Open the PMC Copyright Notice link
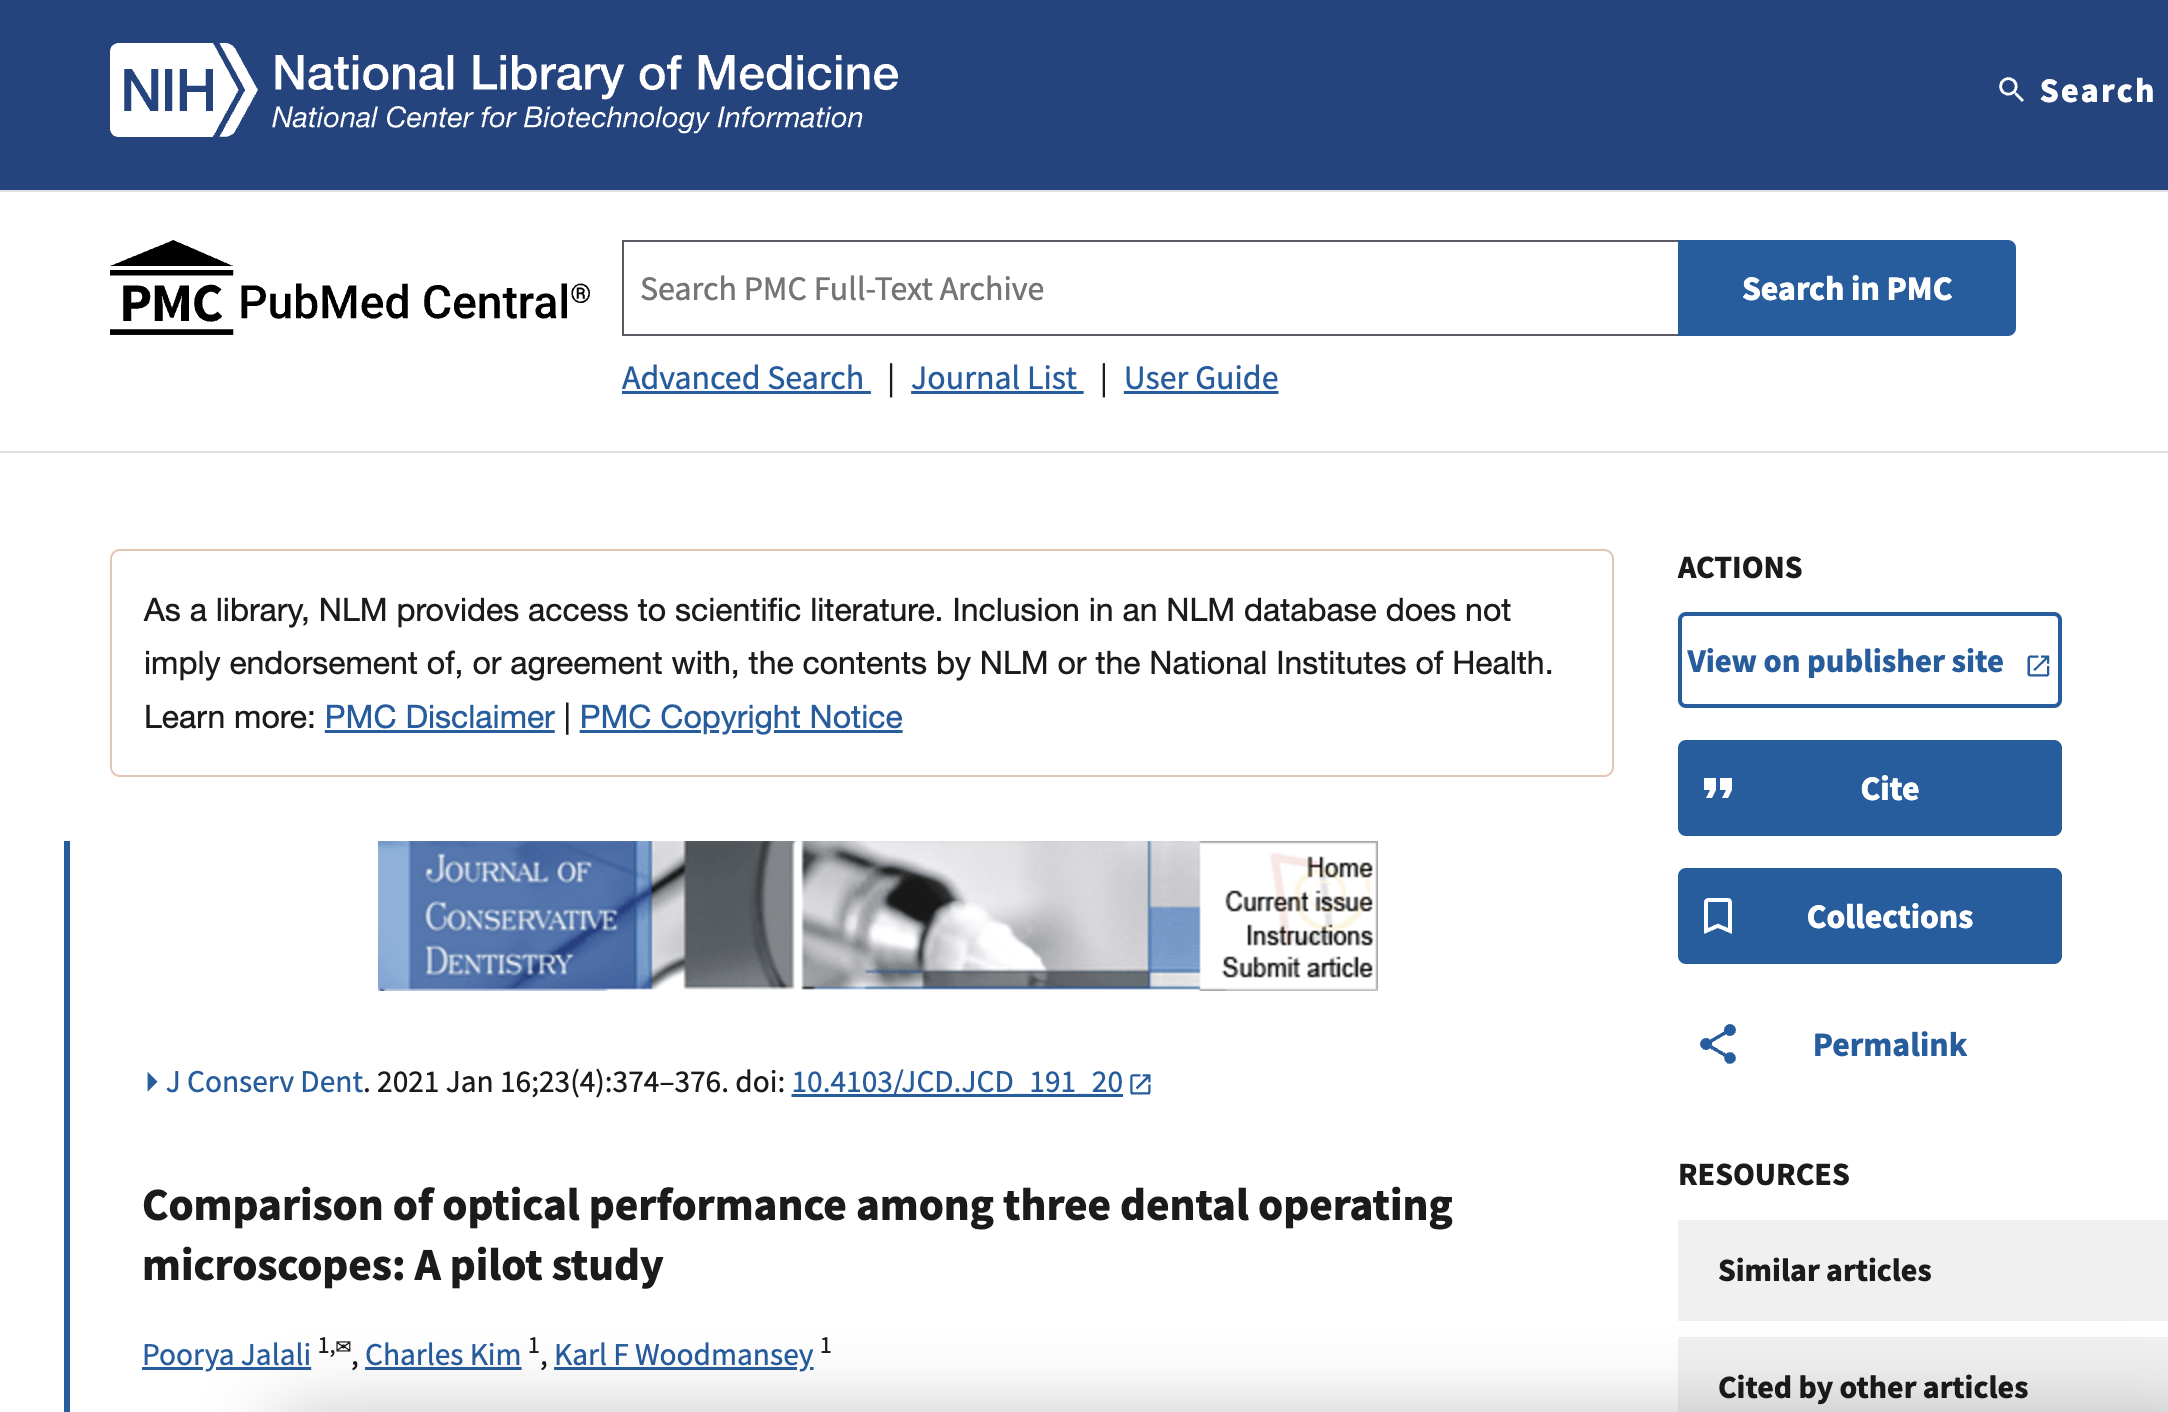The height and width of the screenshot is (1412, 2168). tap(740, 717)
